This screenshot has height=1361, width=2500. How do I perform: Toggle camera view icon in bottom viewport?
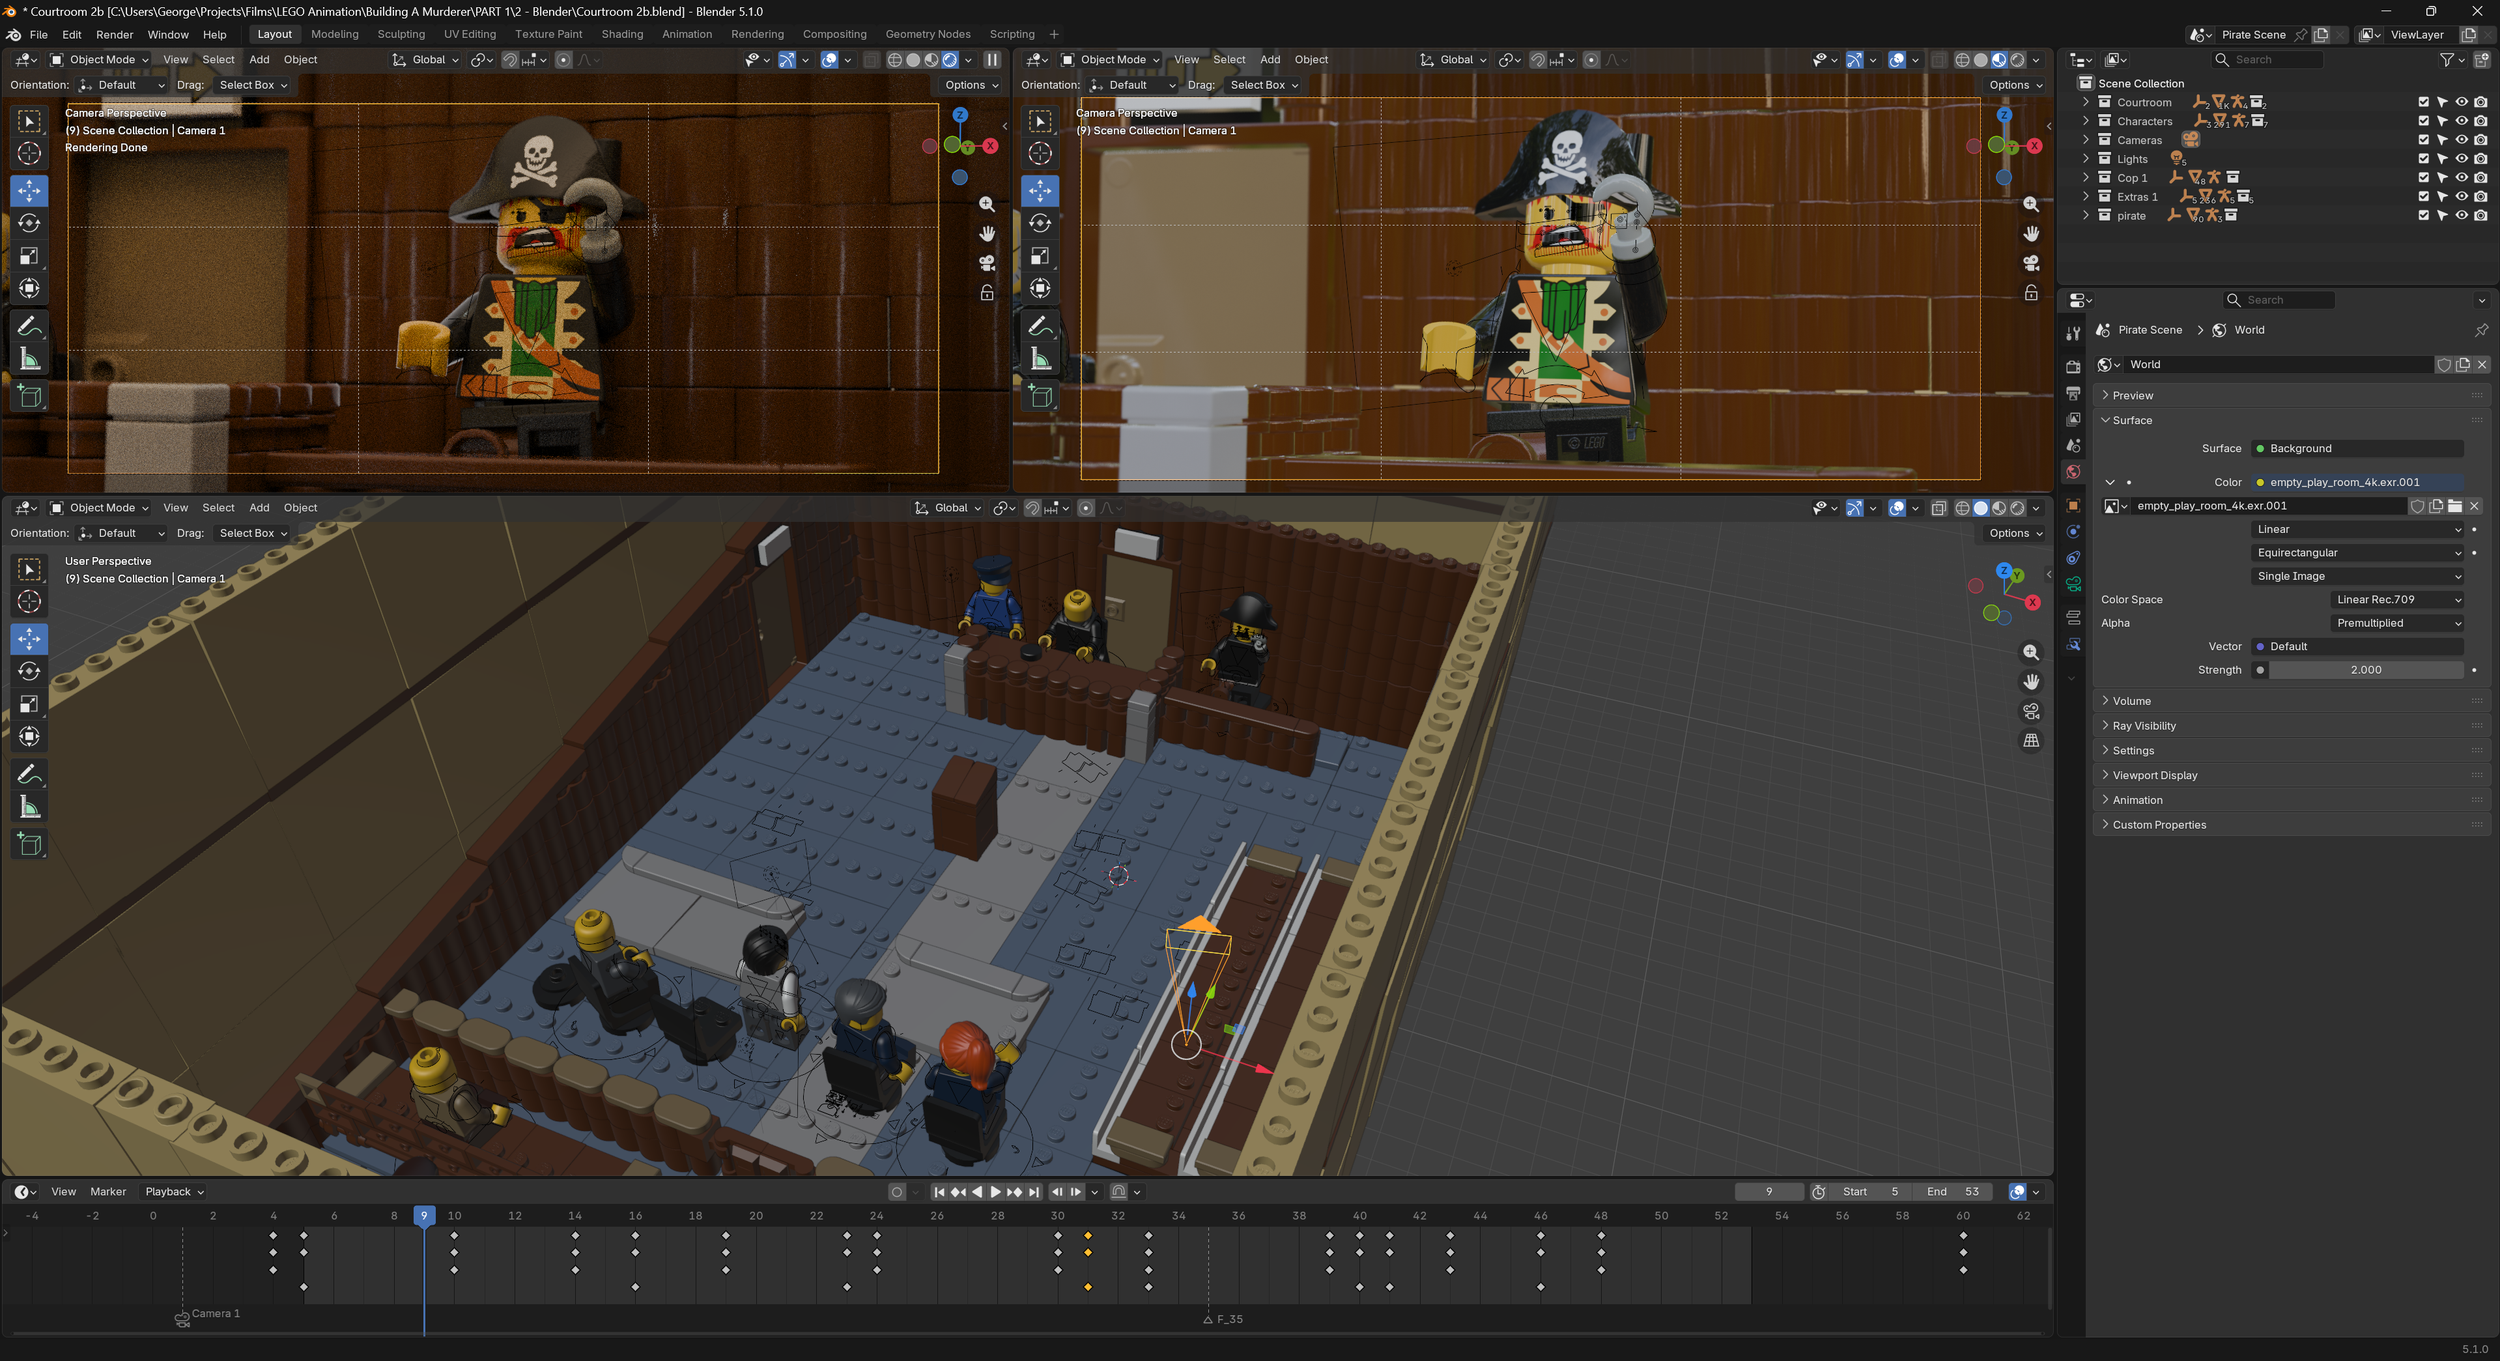[x=2031, y=711]
